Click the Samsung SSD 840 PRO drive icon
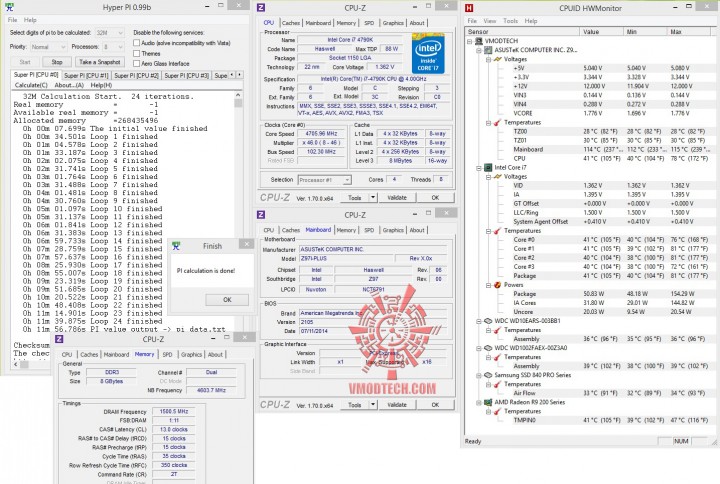This screenshot has height=484, width=720. (488, 375)
